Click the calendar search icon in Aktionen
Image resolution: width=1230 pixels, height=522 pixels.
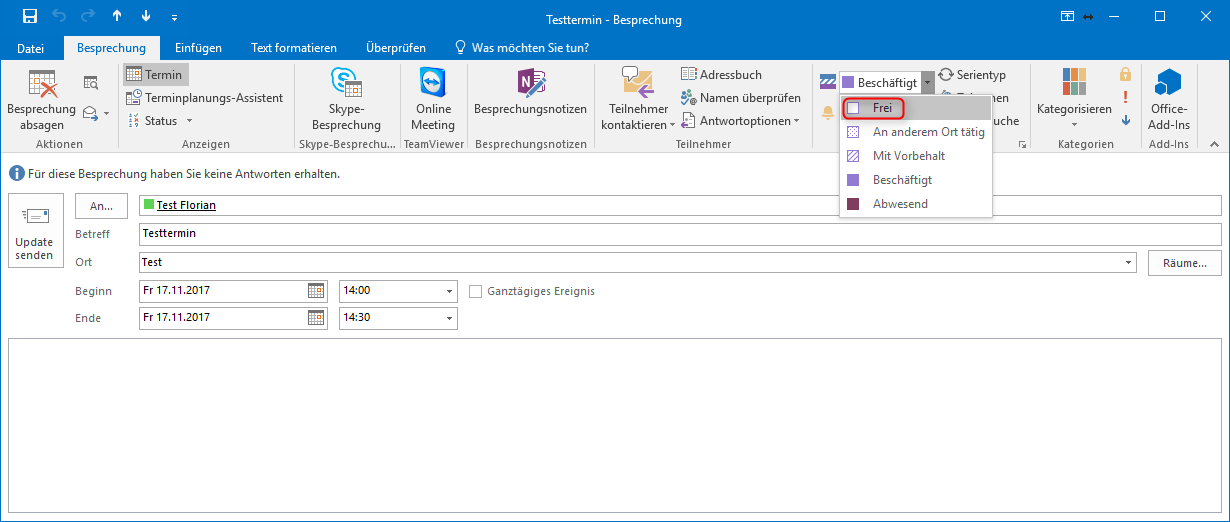coord(91,83)
